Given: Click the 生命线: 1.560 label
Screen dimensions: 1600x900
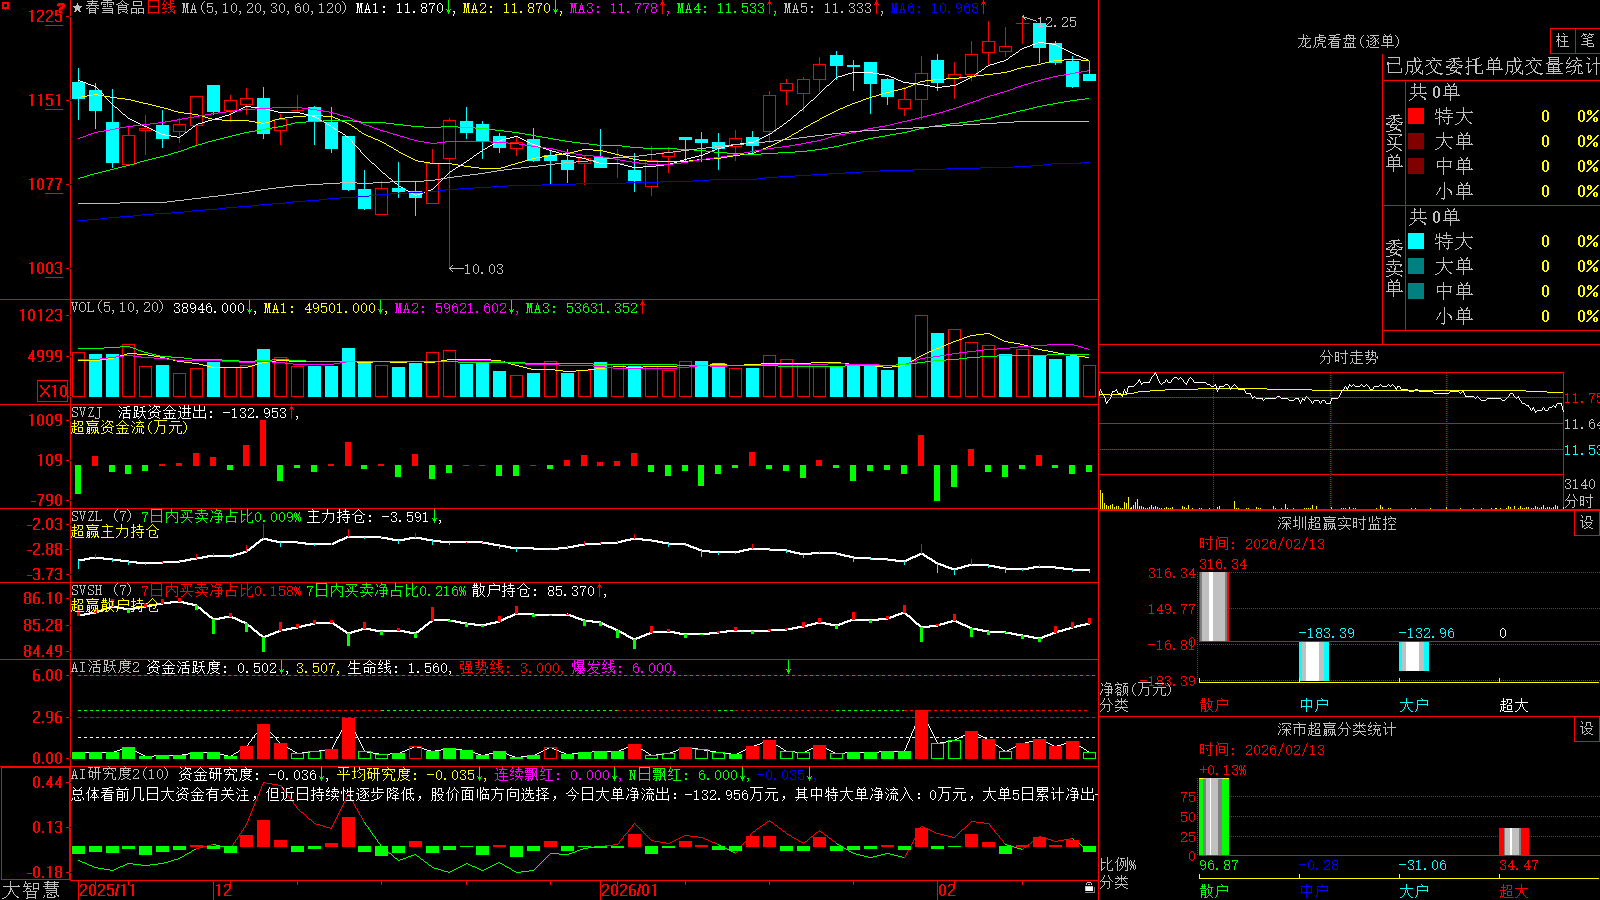Looking at the screenshot, I should pos(398,667).
